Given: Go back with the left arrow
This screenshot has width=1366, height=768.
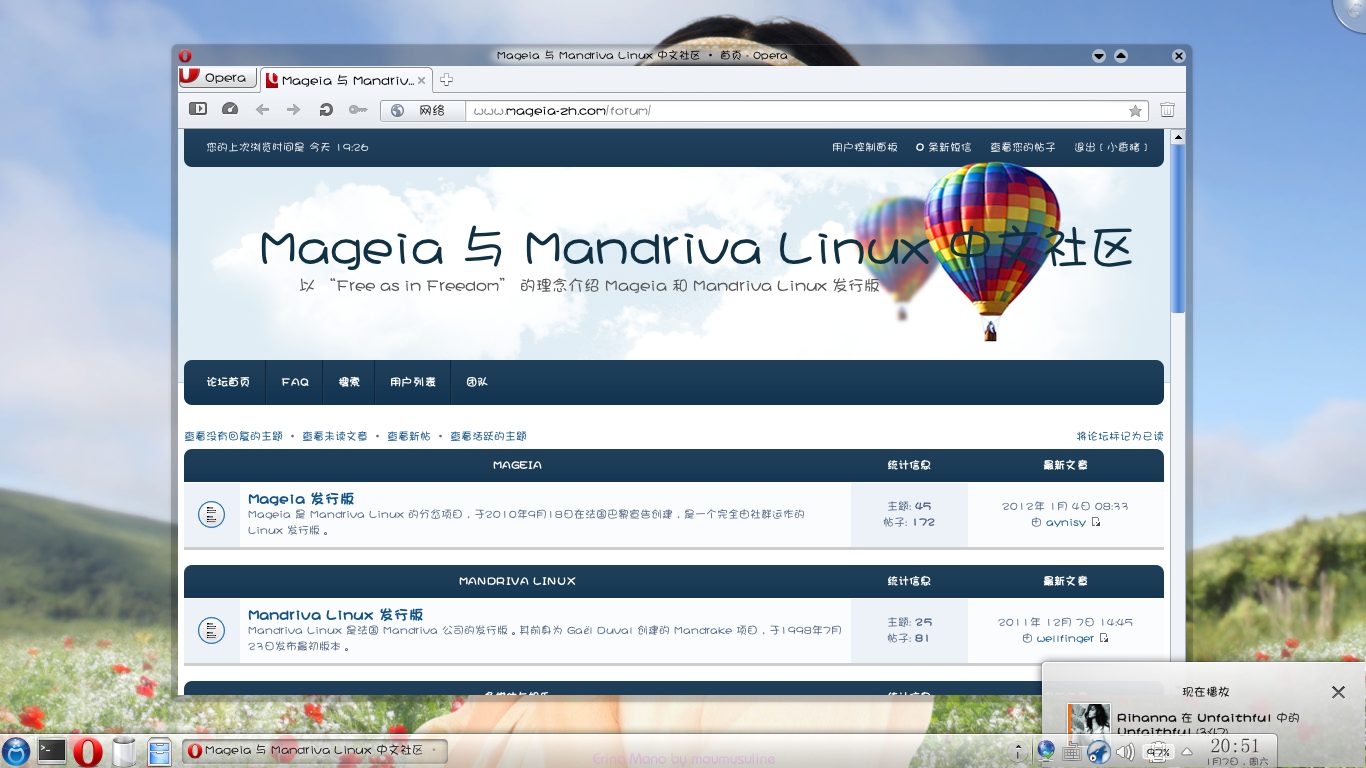Looking at the screenshot, I should coord(262,110).
